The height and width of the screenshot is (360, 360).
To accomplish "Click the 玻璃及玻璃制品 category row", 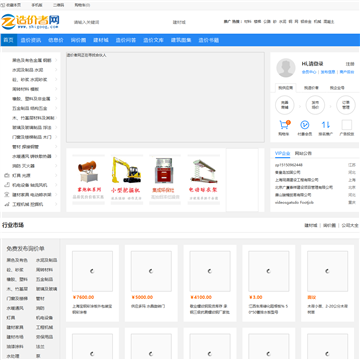I will coord(31,127).
